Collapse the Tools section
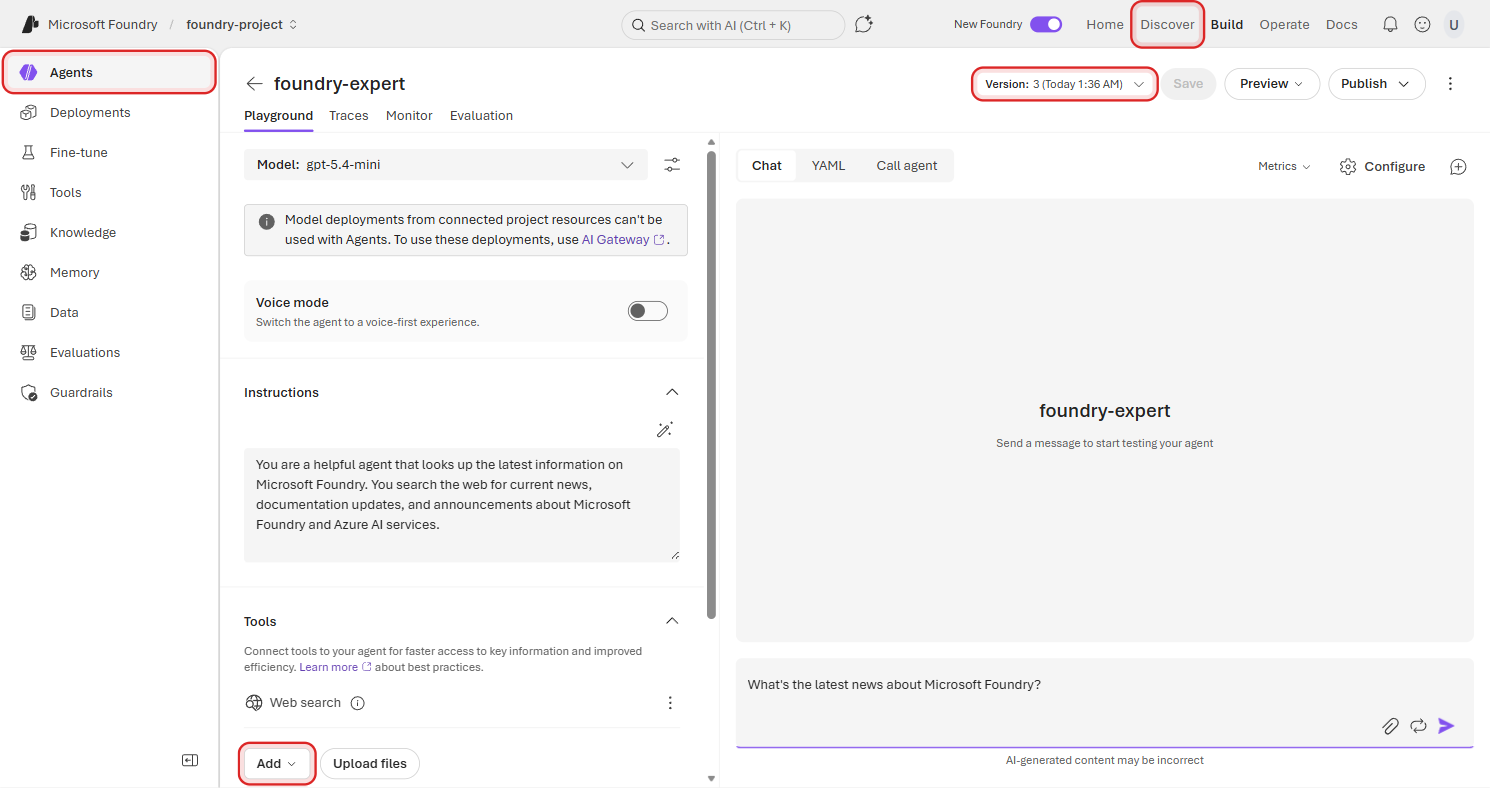Viewport: 1490px width, 788px height. coord(672,622)
